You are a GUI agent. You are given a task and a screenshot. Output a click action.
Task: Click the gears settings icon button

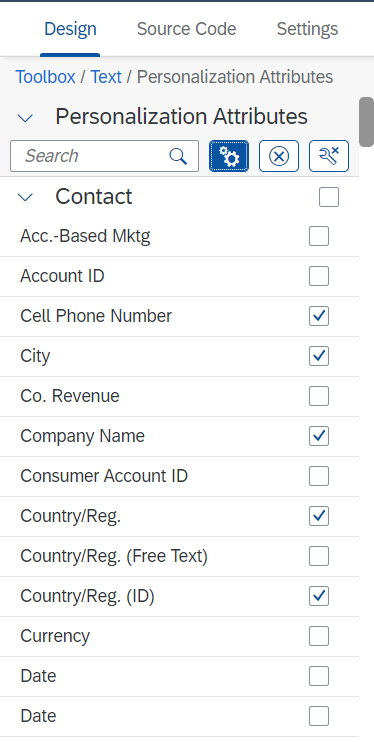point(229,156)
